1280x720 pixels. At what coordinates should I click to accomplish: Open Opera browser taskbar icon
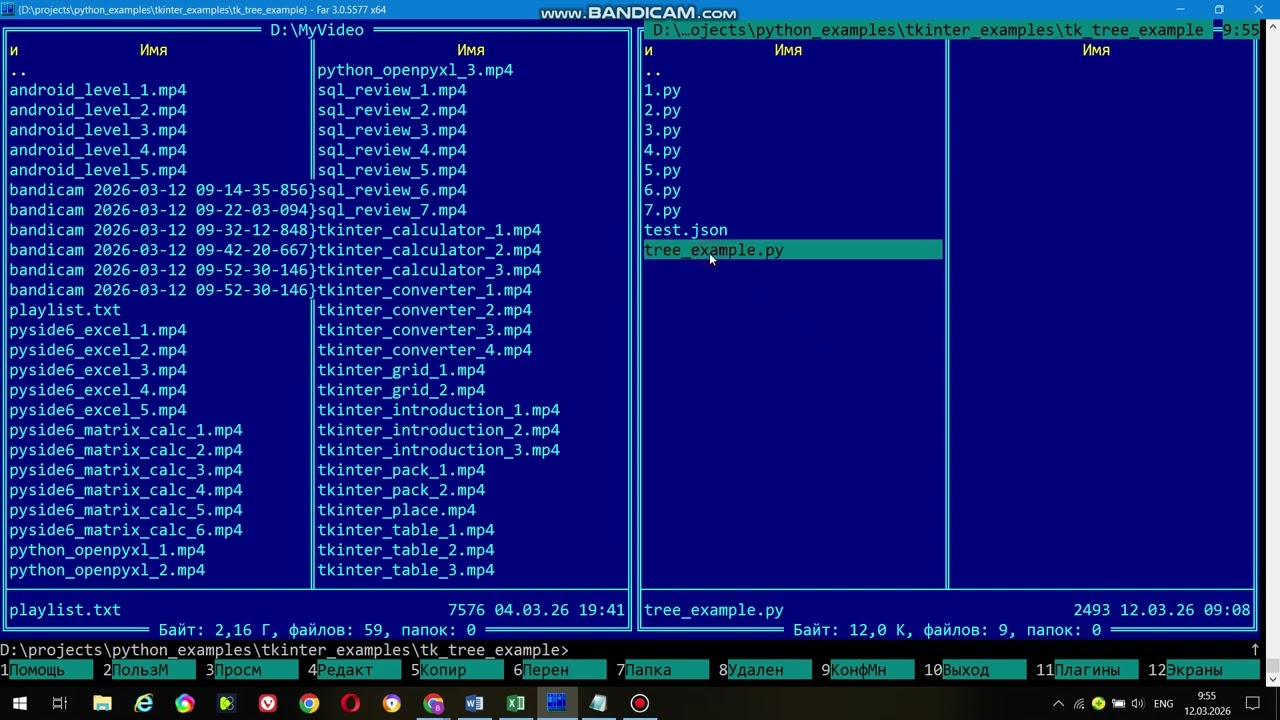click(x=350, y=704)
